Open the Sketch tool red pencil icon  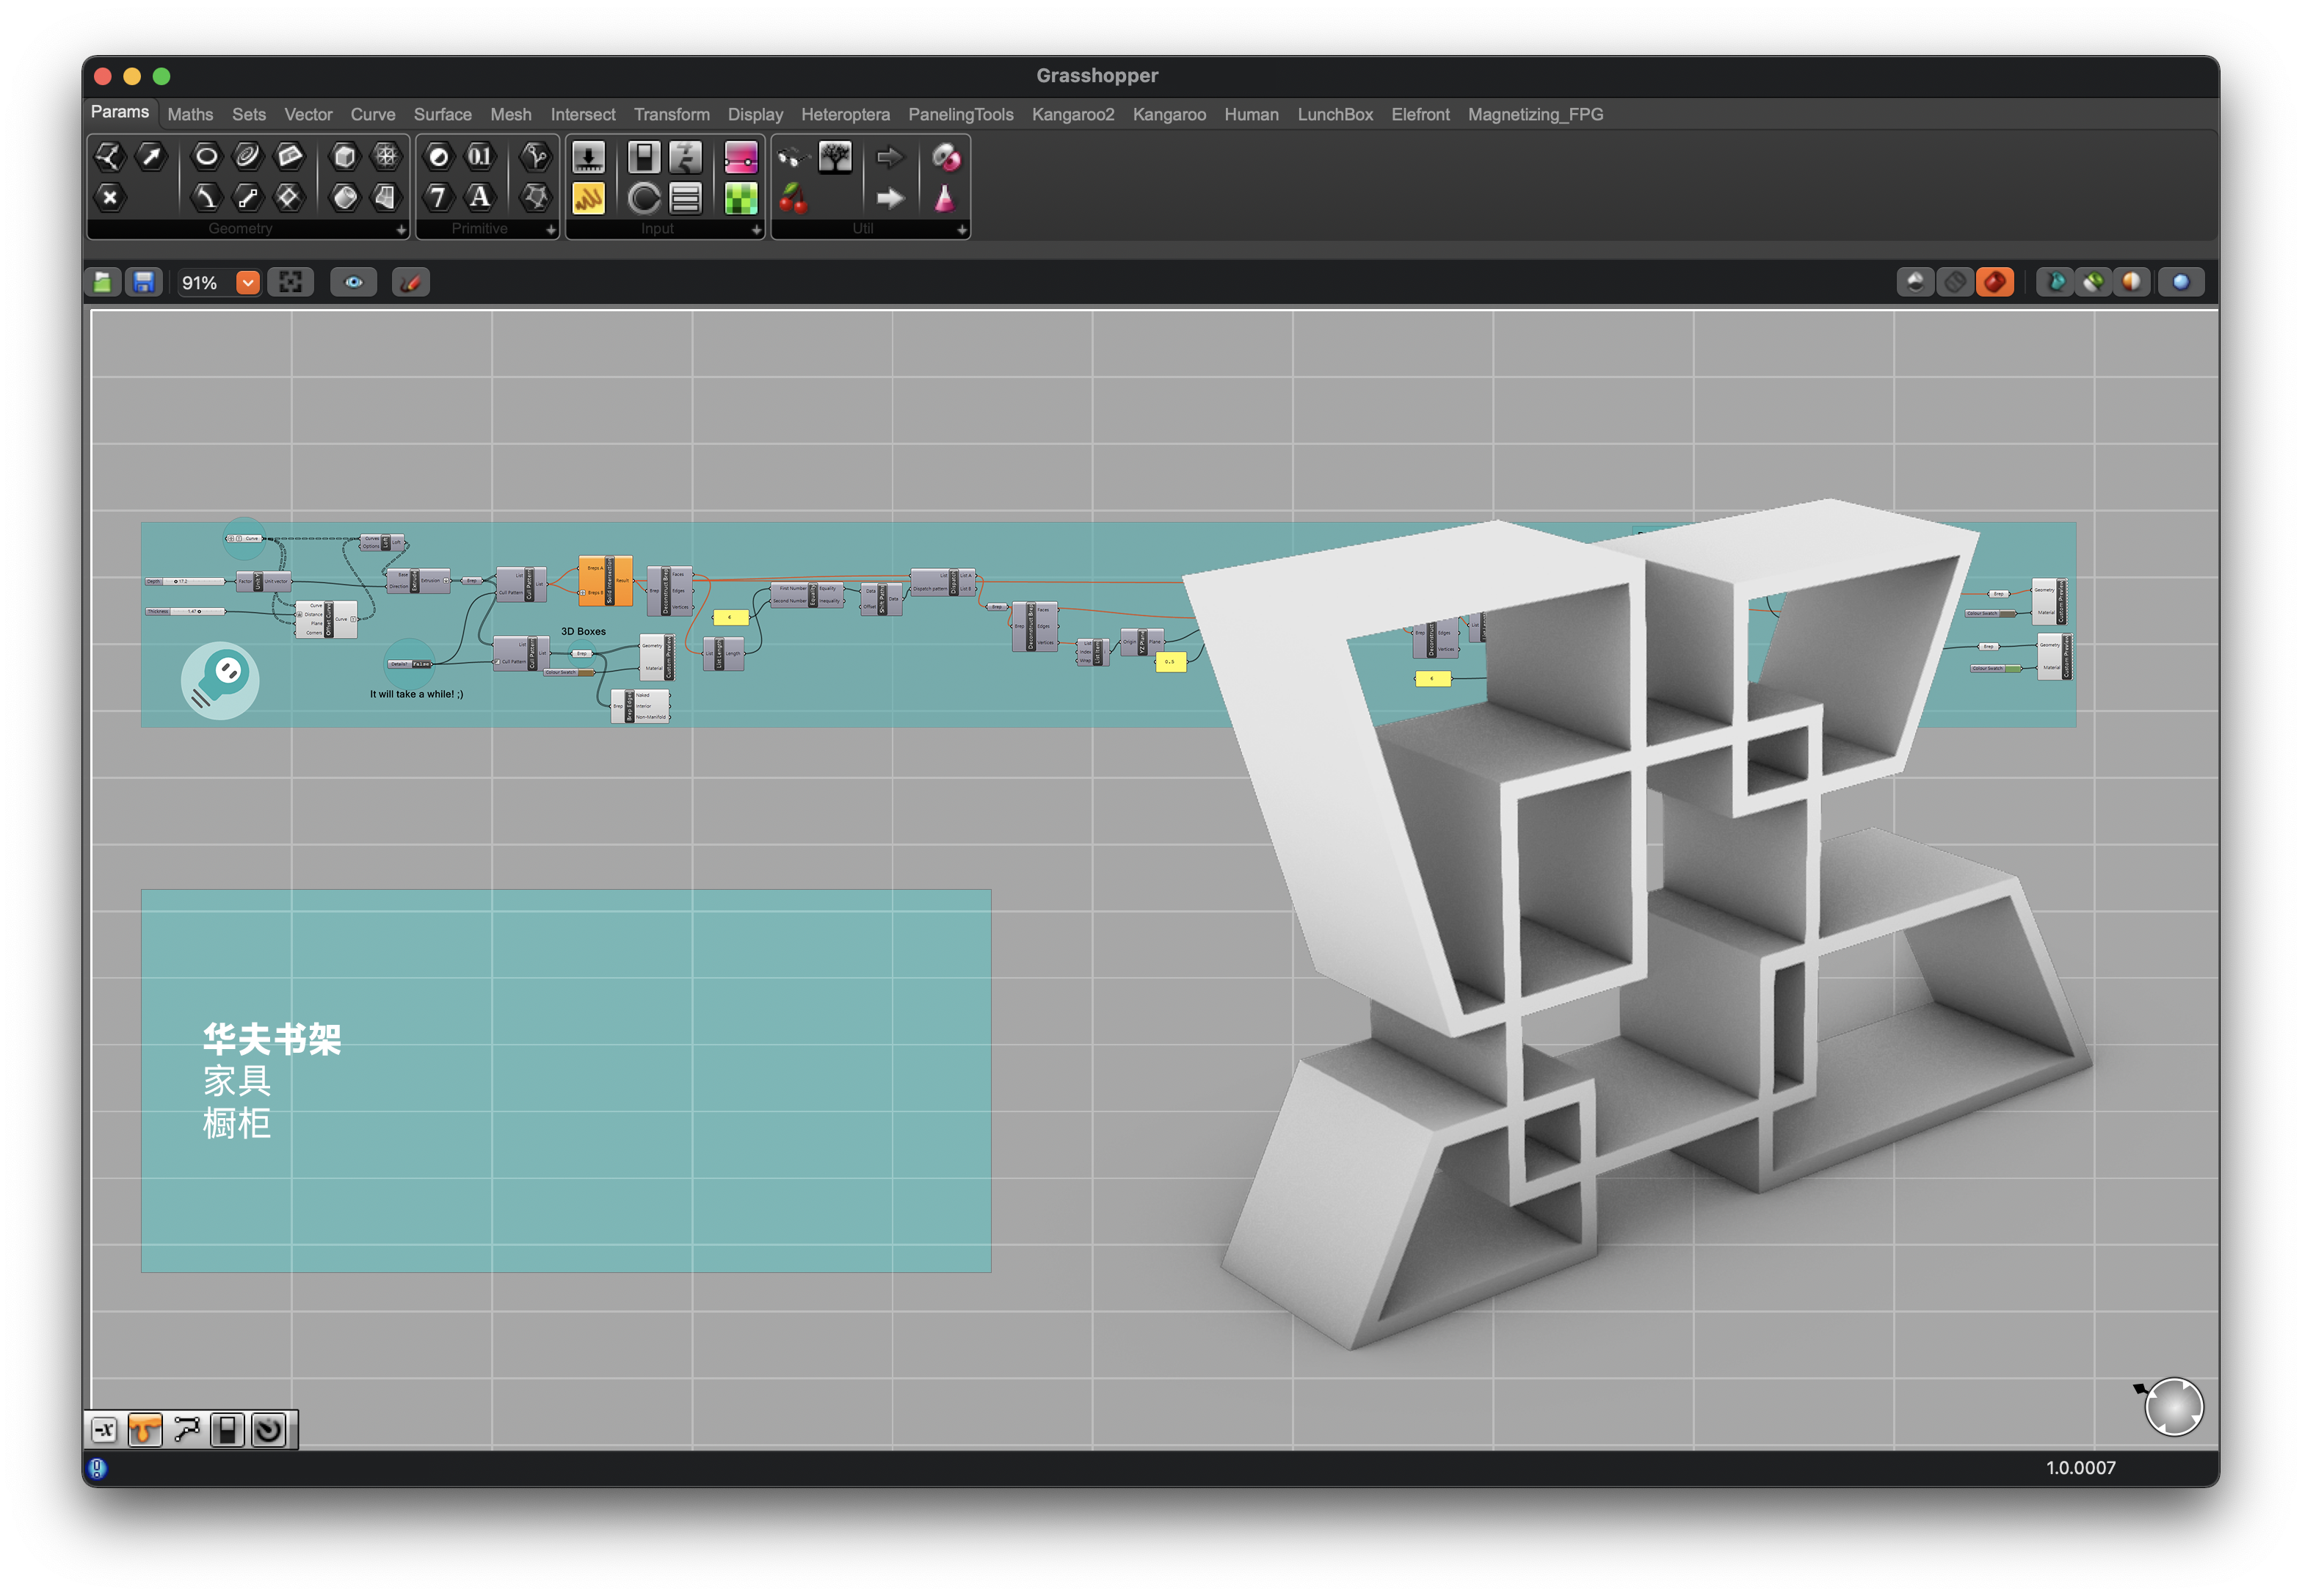click(x=410, y=283)
